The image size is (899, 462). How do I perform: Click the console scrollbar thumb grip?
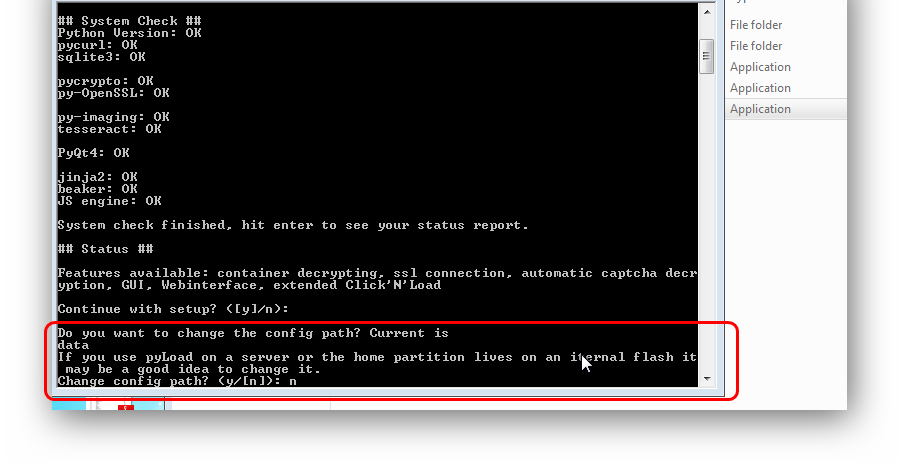(706, 56)
